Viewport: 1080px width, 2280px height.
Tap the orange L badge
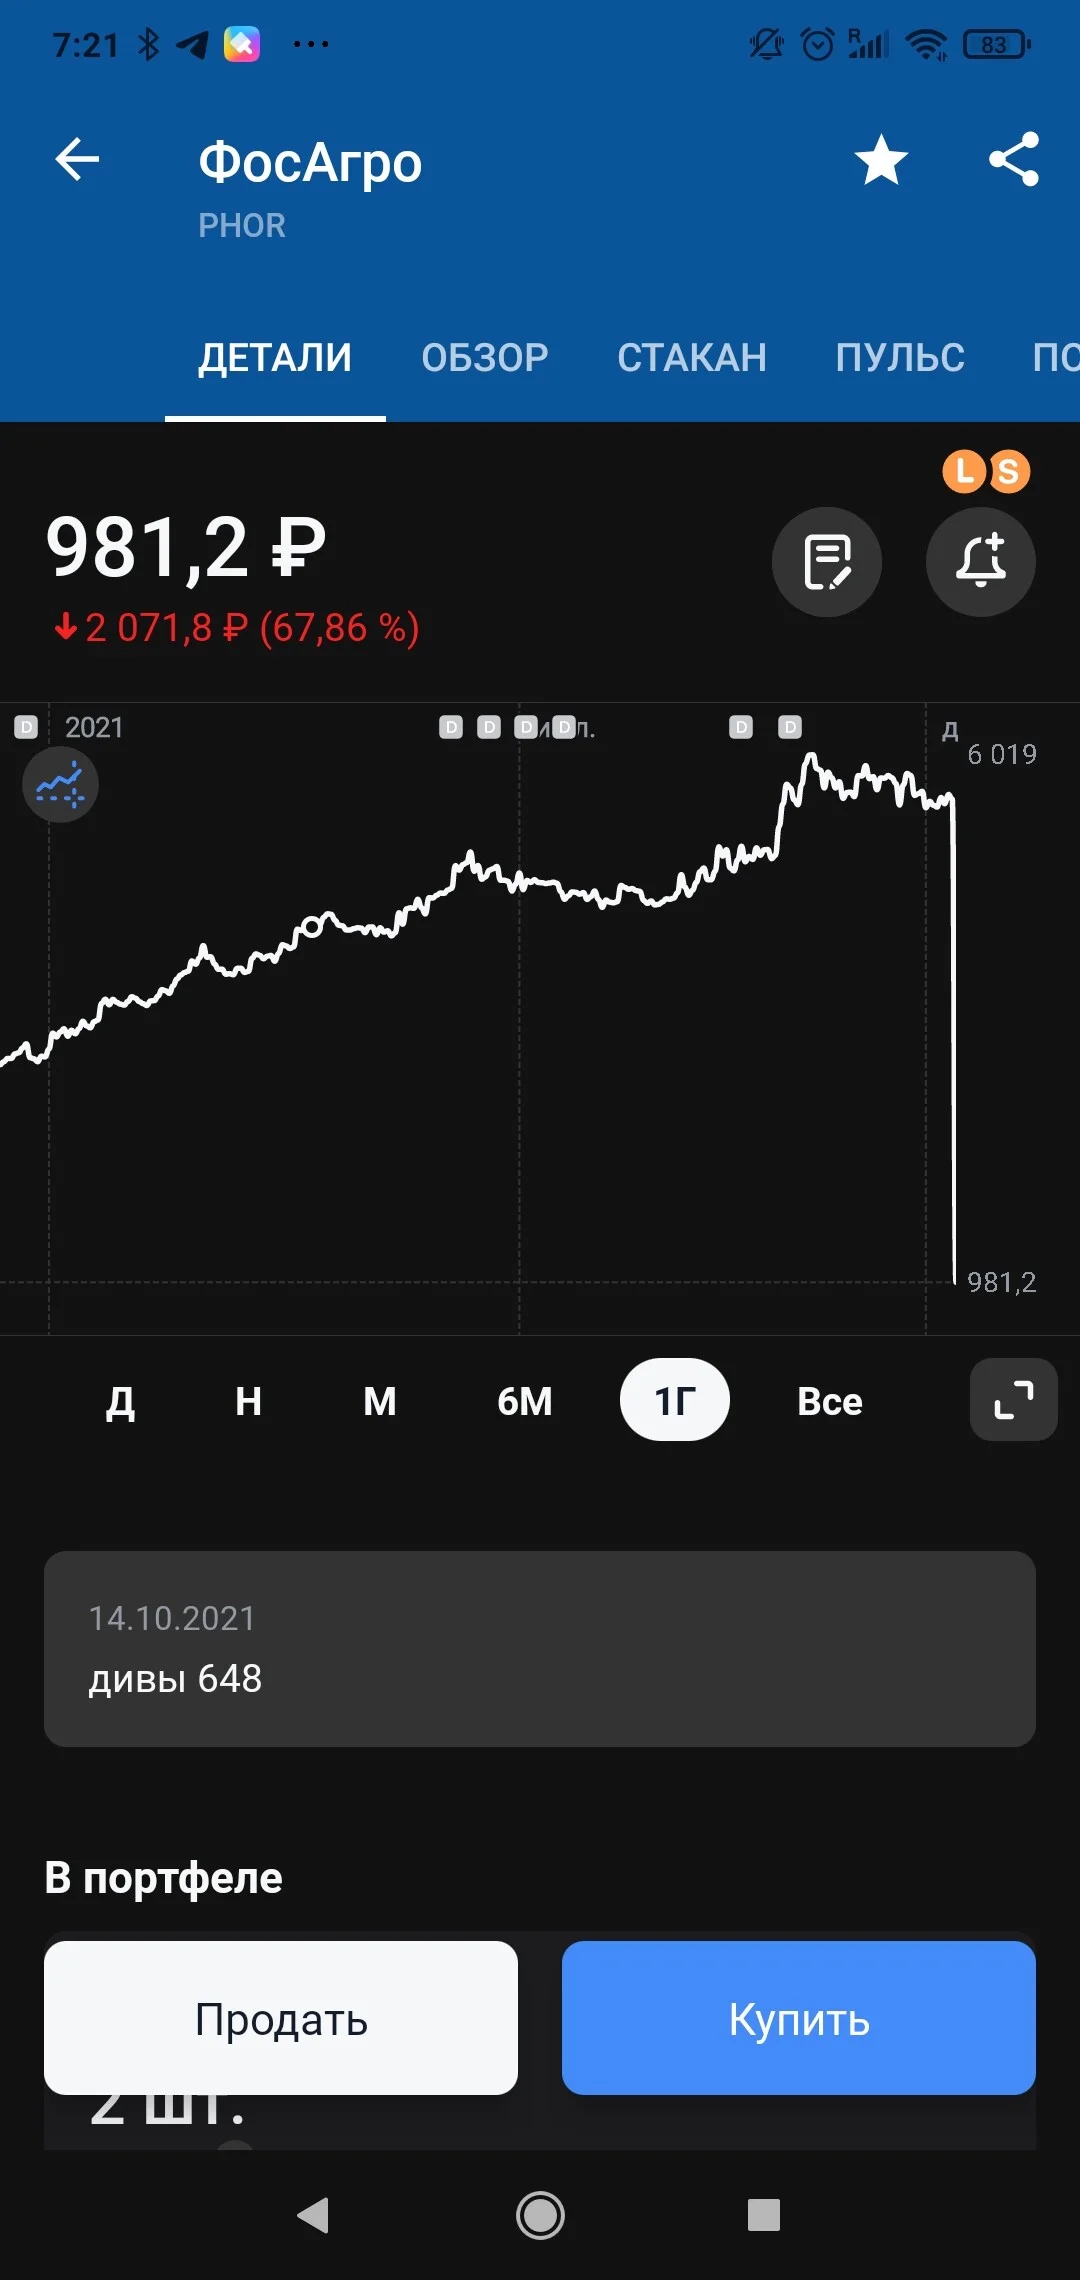pos(964,471)
